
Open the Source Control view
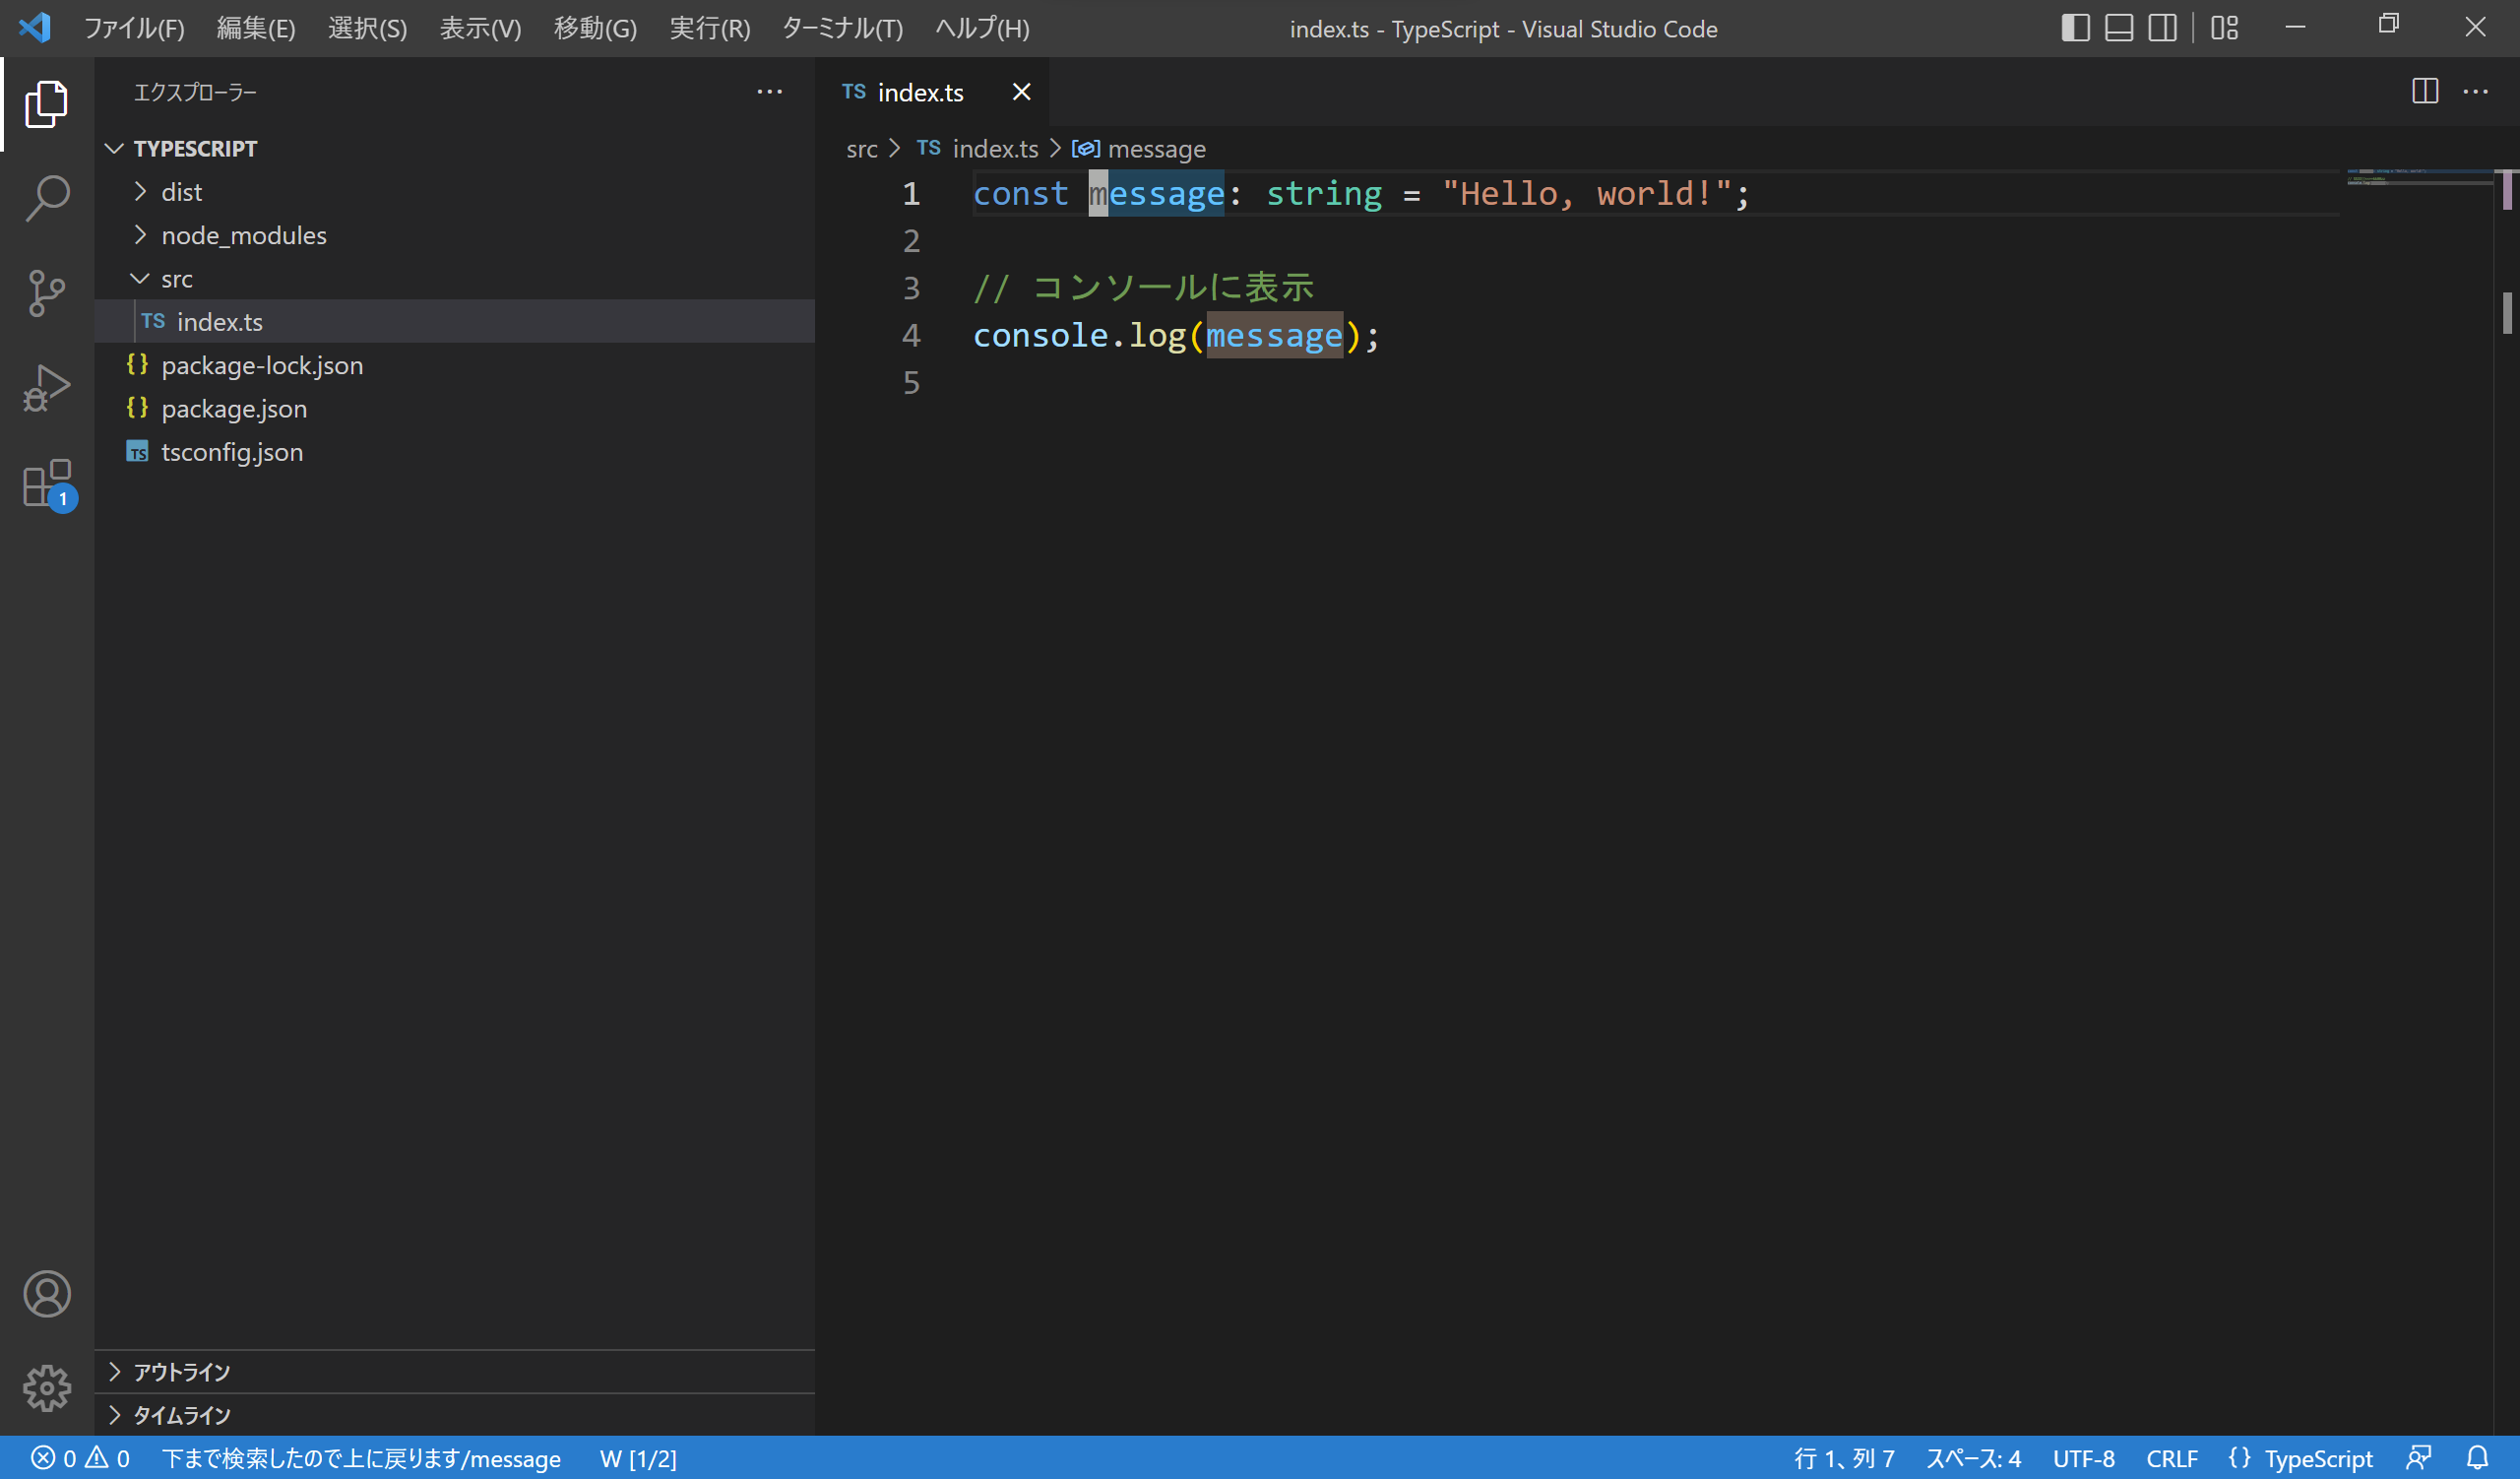point(46,293)
